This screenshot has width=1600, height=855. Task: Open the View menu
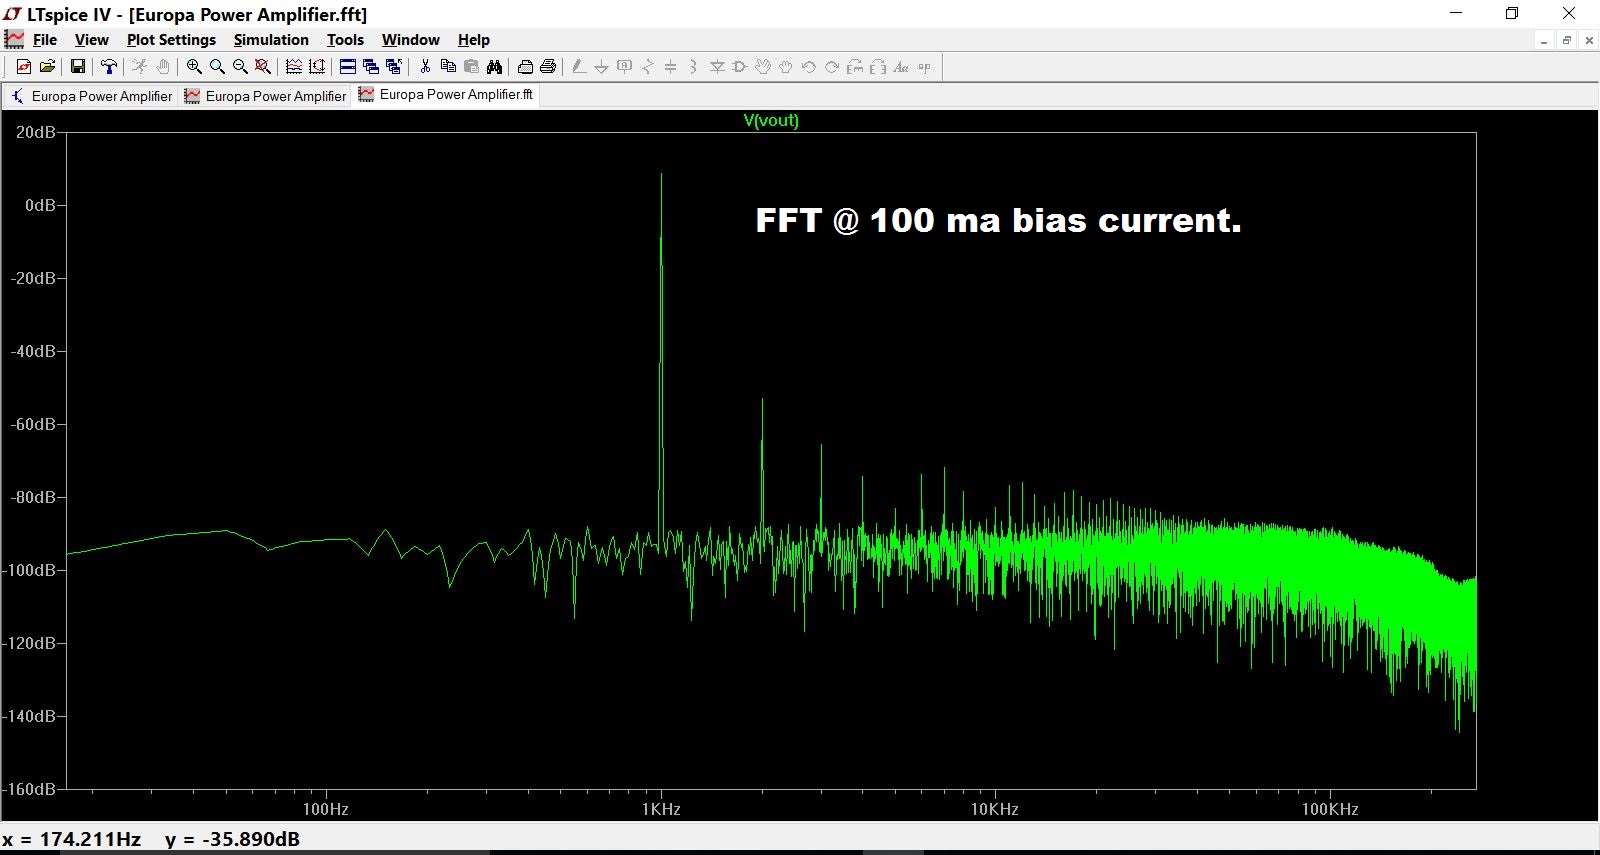92,40
